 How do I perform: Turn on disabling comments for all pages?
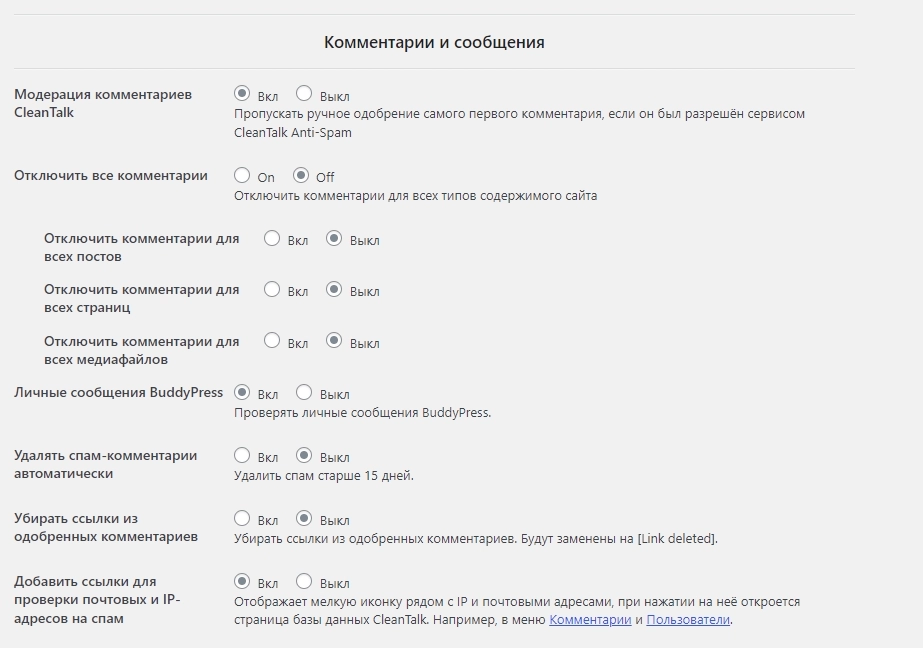point(272,290)
